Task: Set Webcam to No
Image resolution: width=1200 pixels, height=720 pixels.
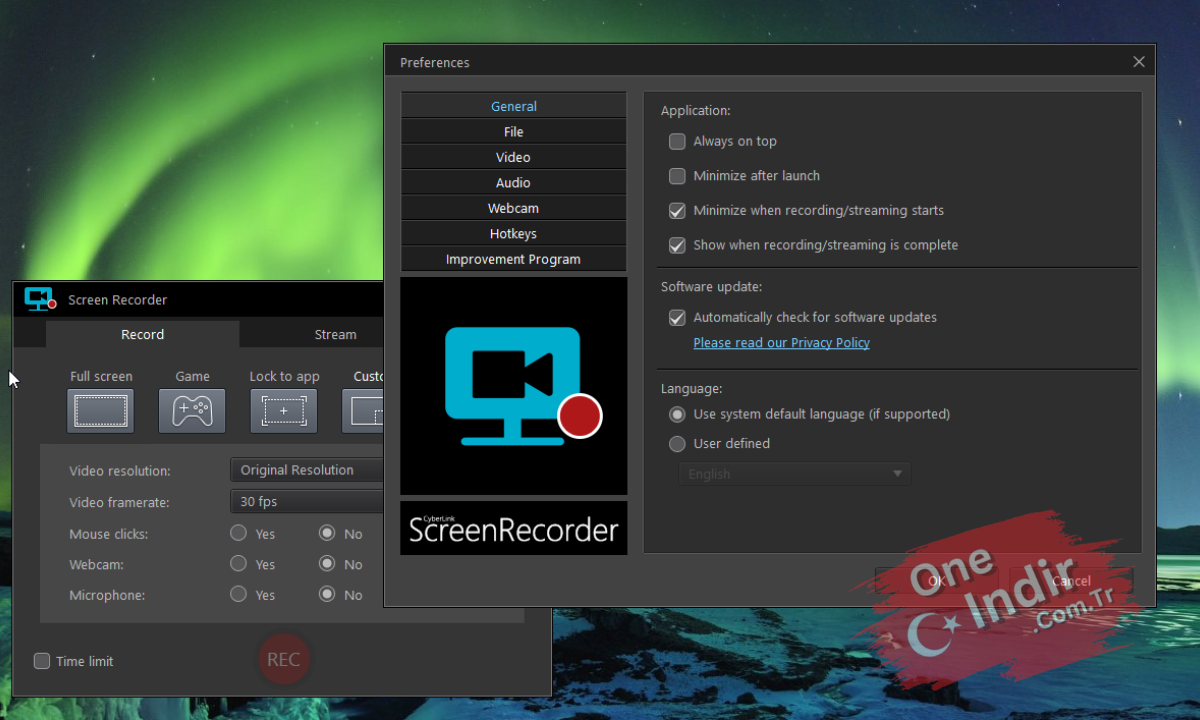Action: tap(327, 564)
